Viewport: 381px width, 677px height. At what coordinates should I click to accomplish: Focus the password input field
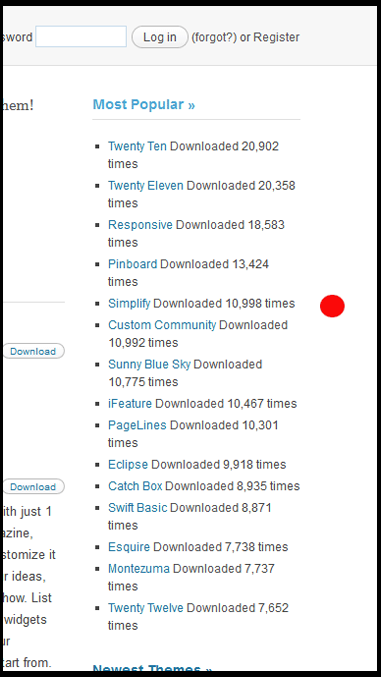click(81, 37)
